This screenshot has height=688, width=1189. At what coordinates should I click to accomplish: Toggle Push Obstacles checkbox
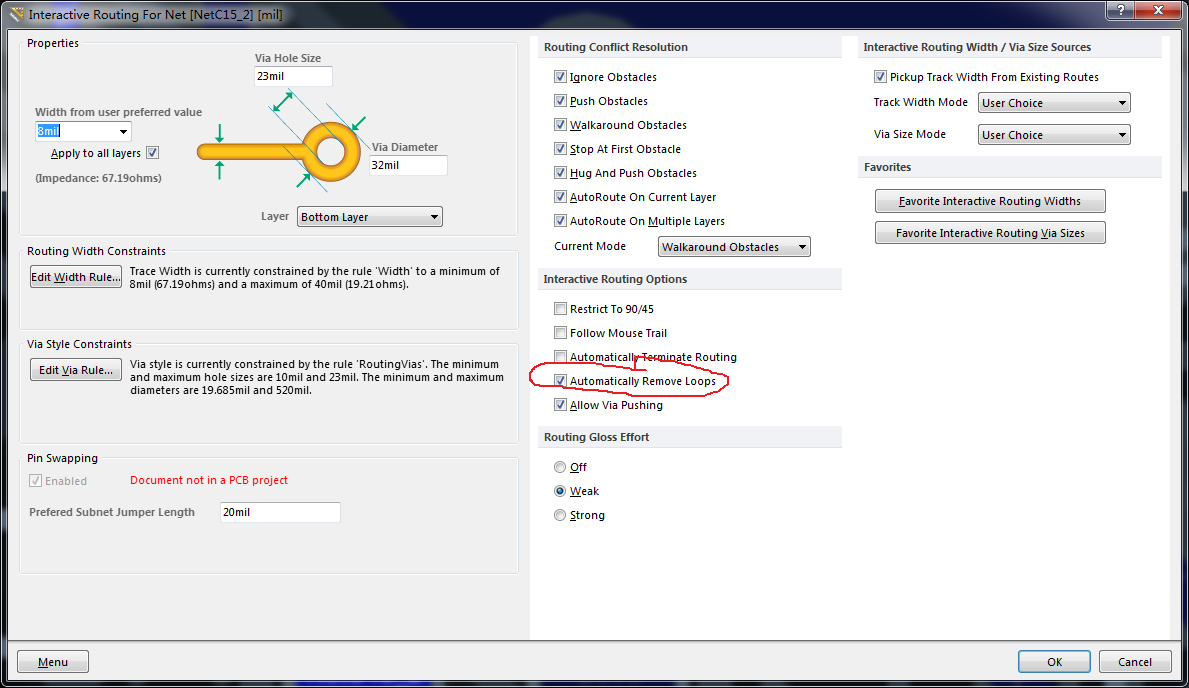pos(560,101)
